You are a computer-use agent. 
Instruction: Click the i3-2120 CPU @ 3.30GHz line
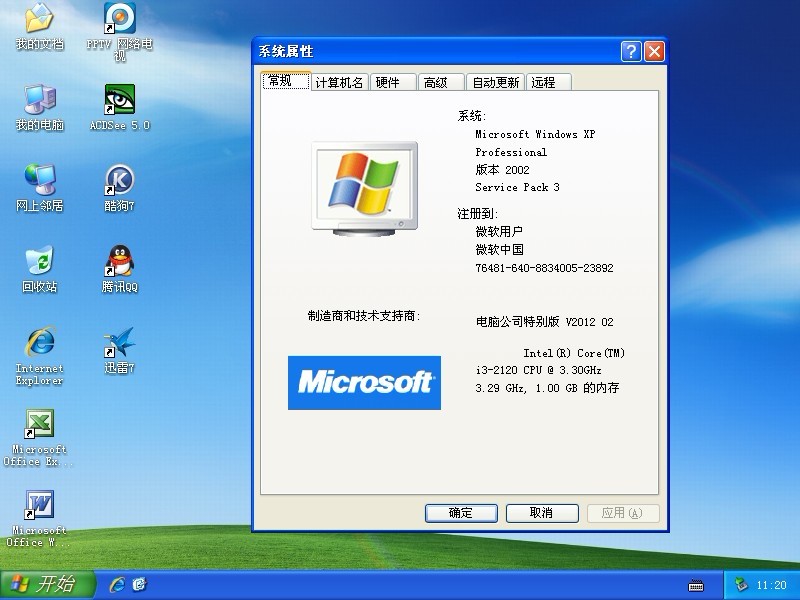[x=538, y=370]
